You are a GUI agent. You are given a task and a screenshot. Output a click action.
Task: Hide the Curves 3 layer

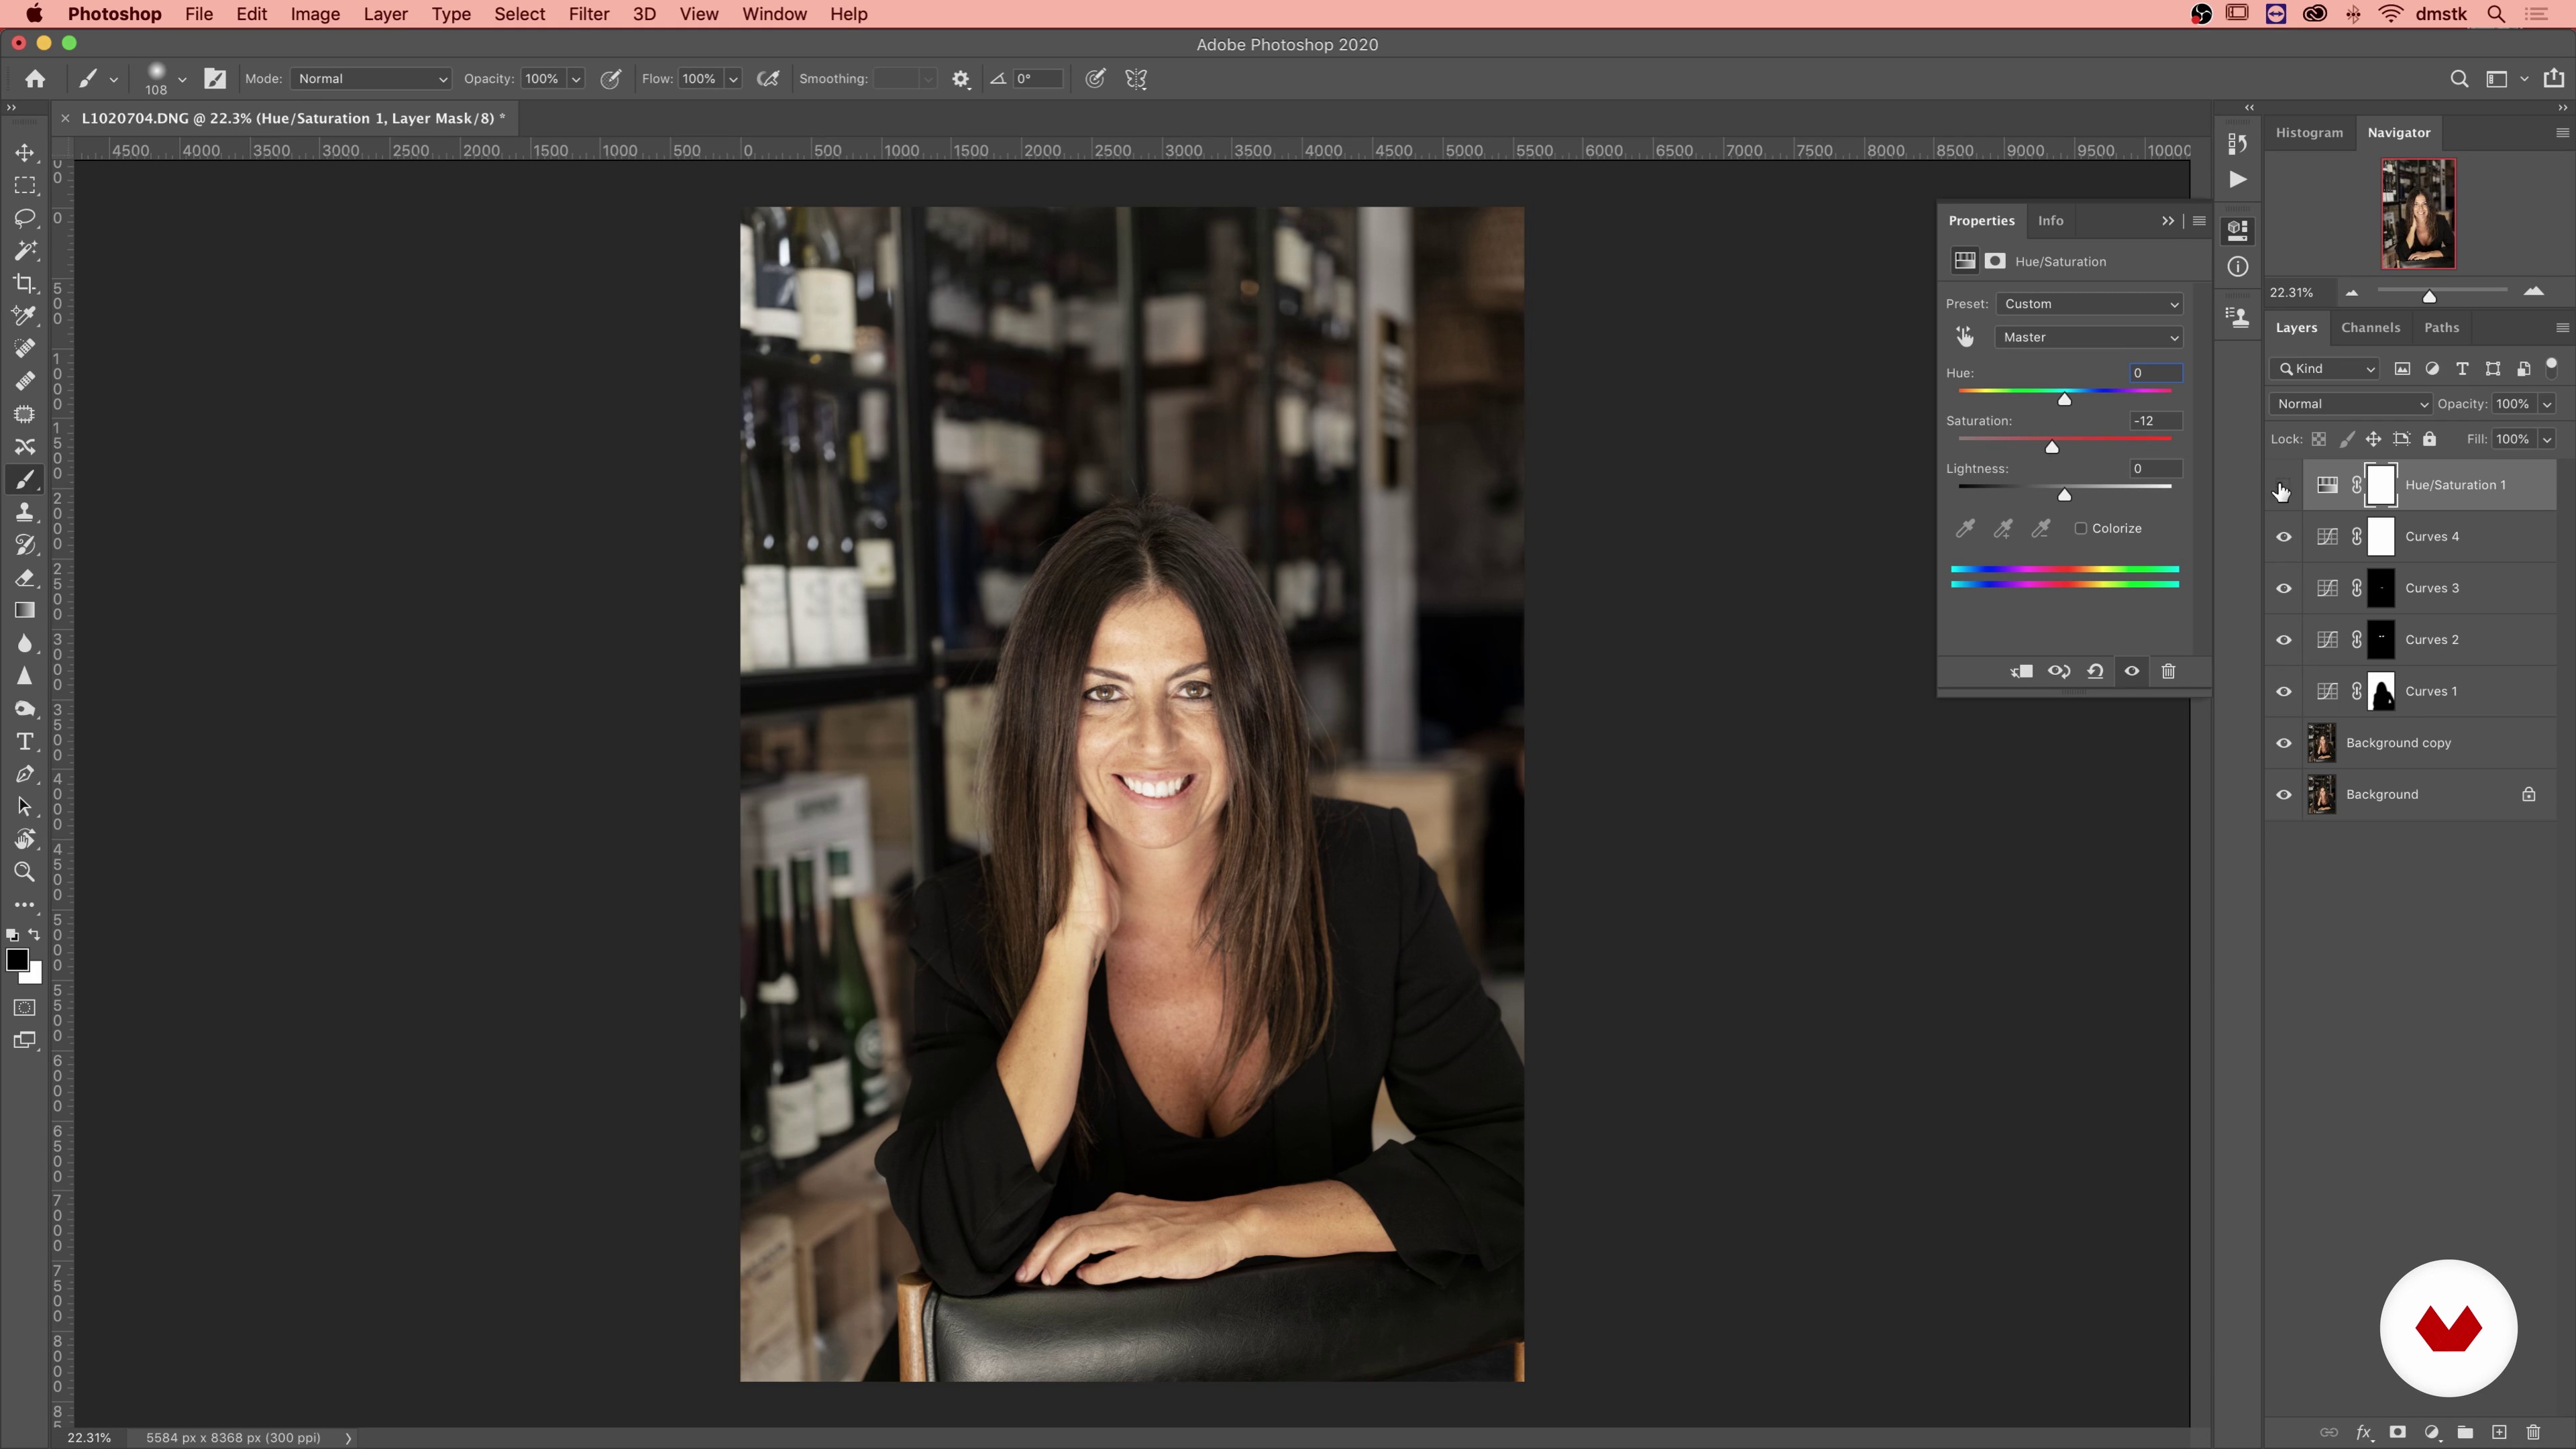(2284, 589)
